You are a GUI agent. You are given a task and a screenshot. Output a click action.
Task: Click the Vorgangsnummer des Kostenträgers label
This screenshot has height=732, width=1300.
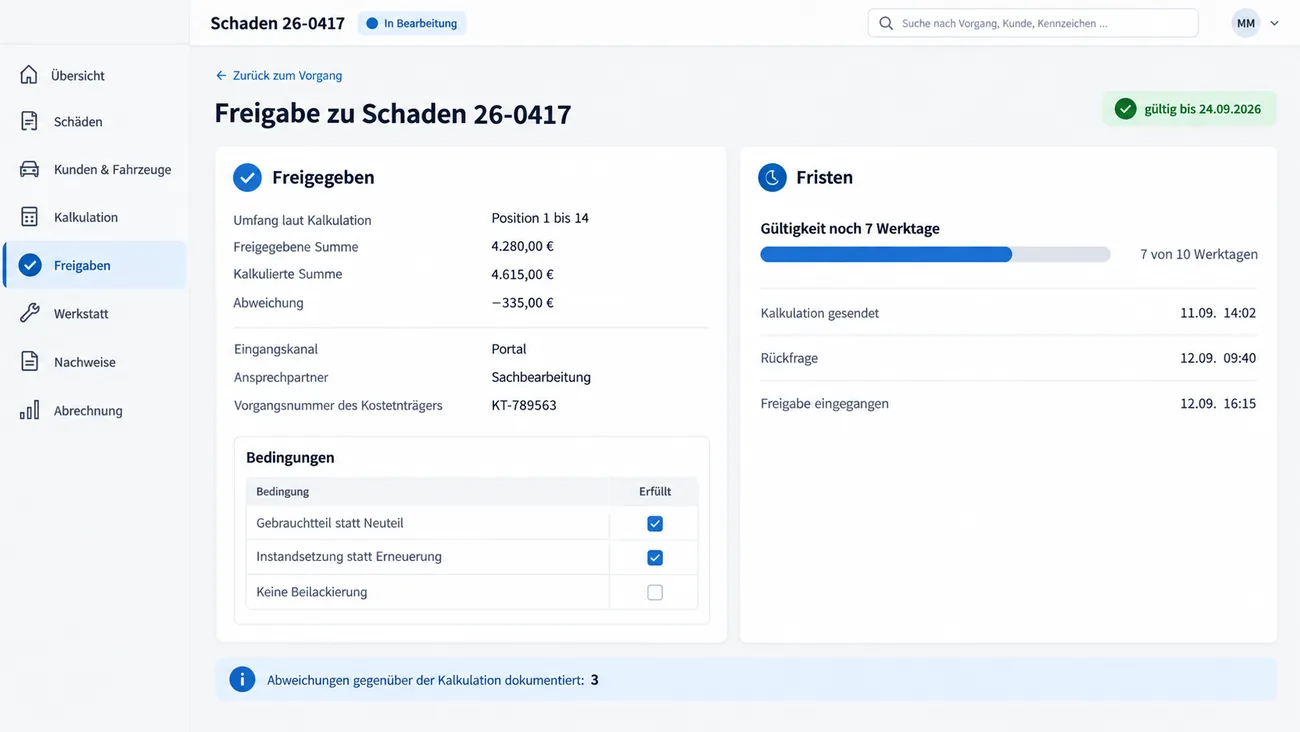click(338, 405)
